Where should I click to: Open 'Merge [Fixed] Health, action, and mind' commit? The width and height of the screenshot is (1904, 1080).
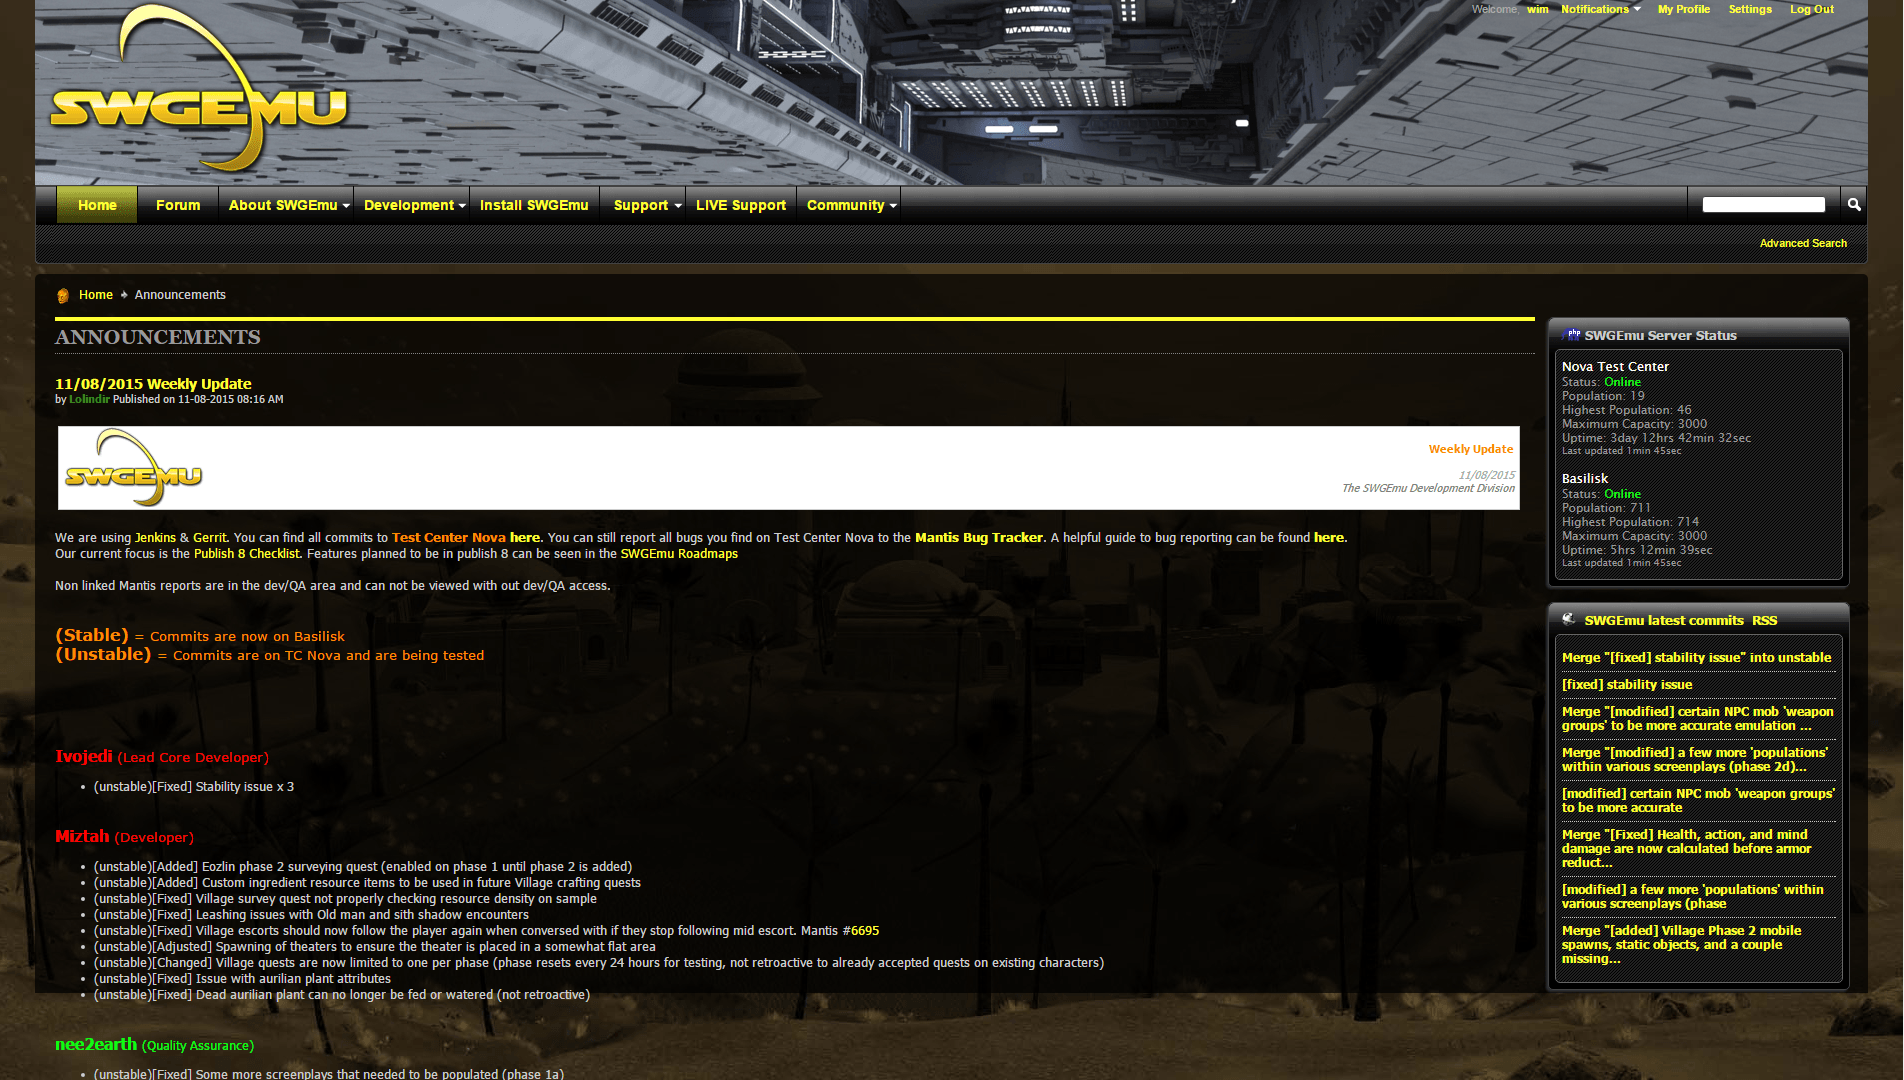(1686, 849)
